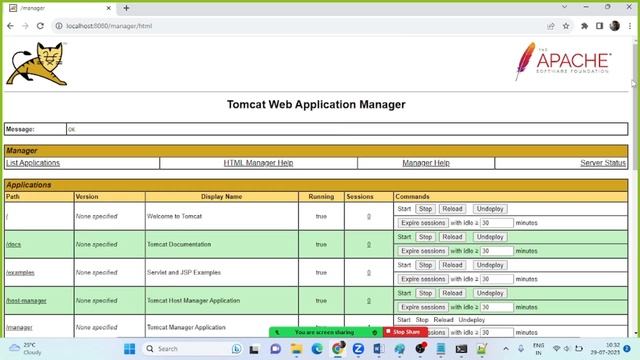Stop the Tomcat Host Manager Application
This screenshot has height=360, width=640.
point(425,293)
